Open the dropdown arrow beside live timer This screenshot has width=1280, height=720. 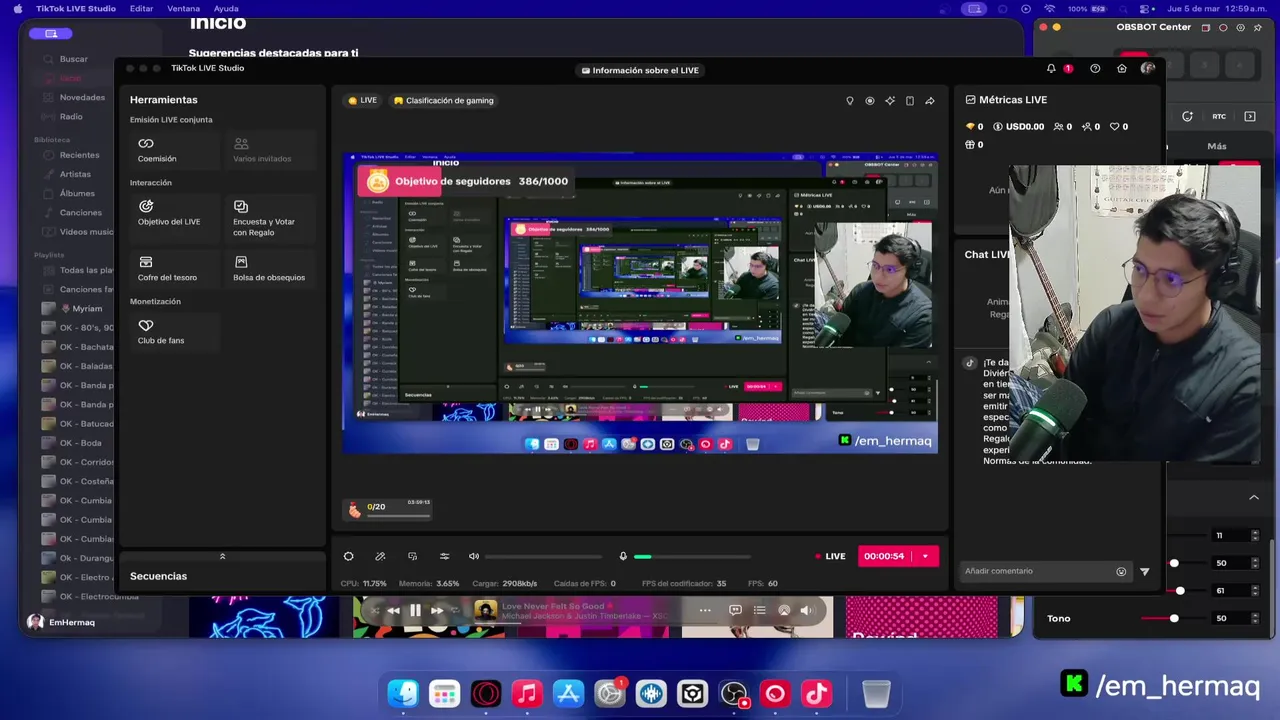click(925, 556)
